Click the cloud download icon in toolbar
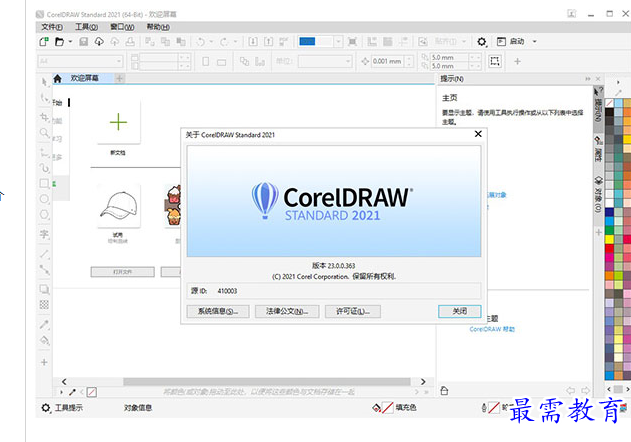 (x=99, y=41)
